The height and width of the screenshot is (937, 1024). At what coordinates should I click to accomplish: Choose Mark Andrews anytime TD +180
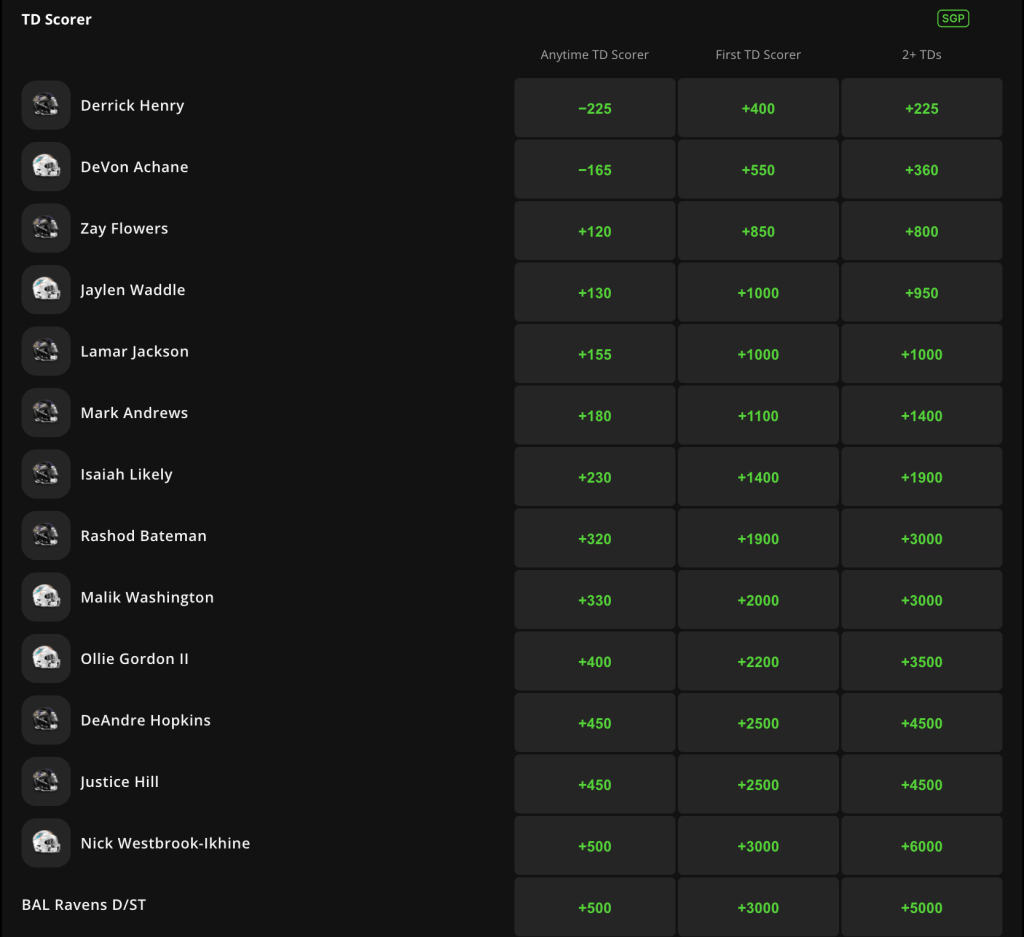(x=595, y=416)
